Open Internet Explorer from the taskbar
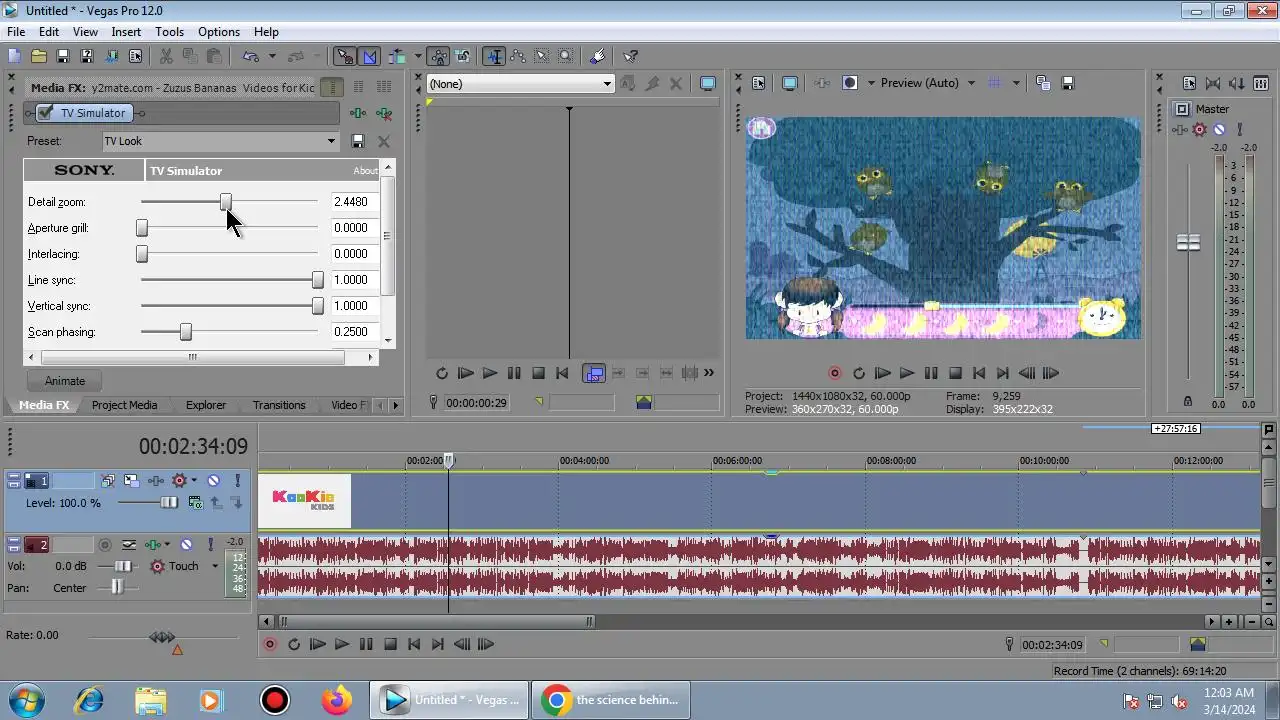 click(x=88, y=700)
